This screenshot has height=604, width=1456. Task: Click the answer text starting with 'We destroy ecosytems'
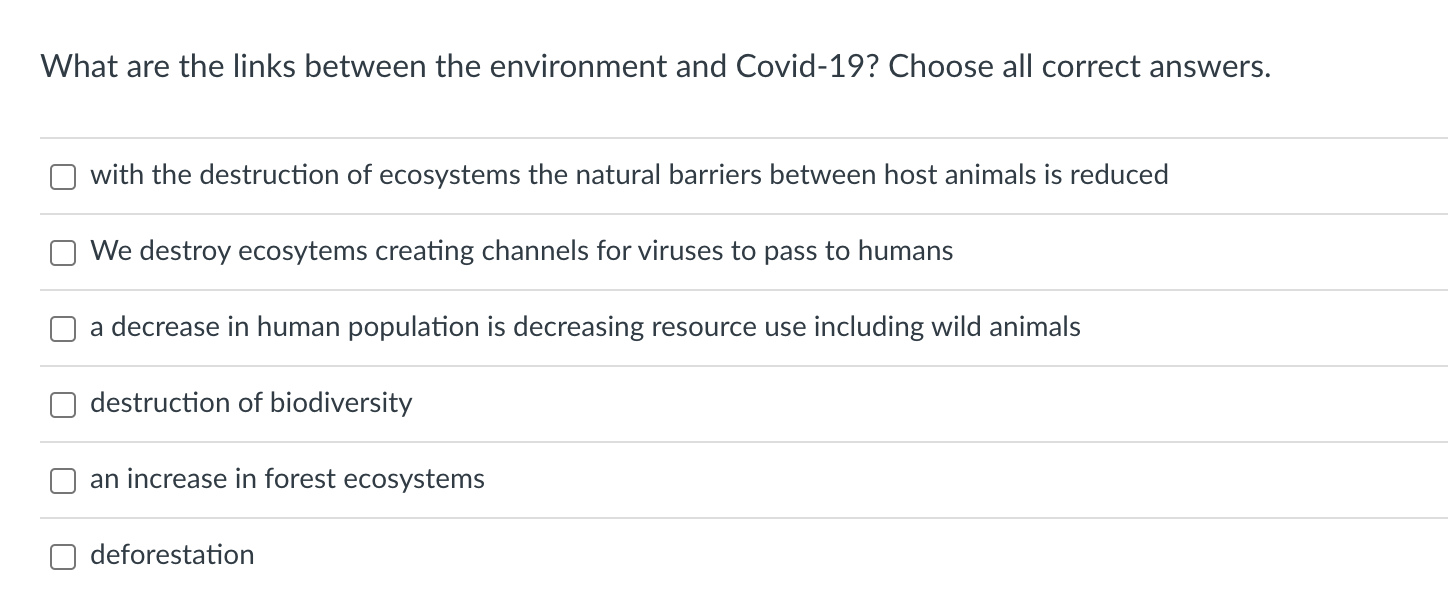coord(521,251)
